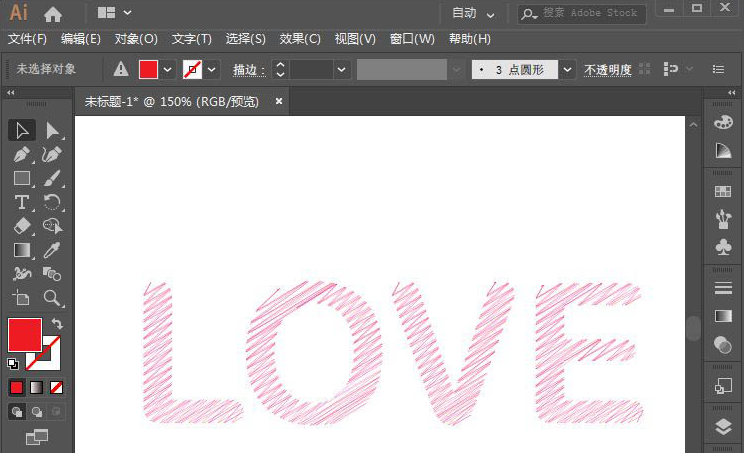
Task: Open the stroke weight dropdown
Action: pos(341,70)
